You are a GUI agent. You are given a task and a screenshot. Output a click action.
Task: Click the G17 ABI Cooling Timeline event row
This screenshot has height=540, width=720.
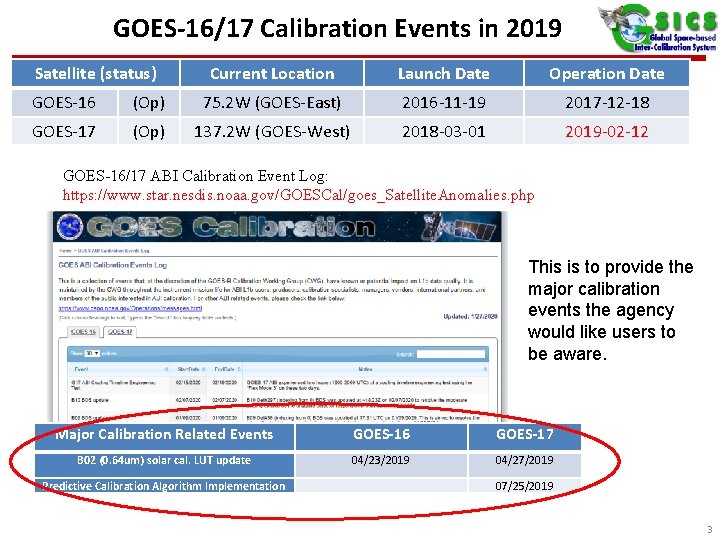[278, 385]
